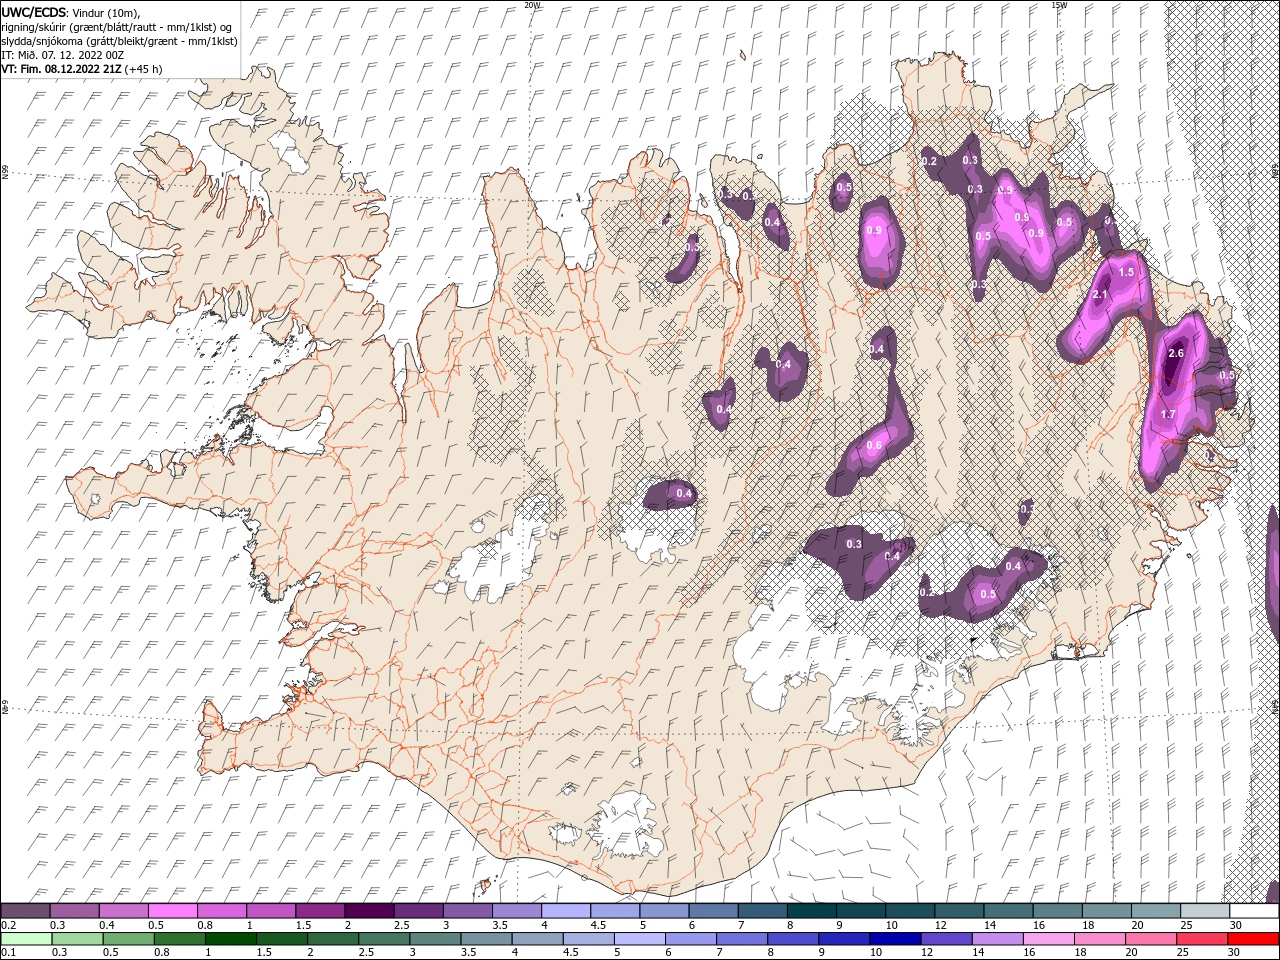Click the 'slydda/snjókoma' legend description line
This screenshot has height=960, width=1280.
pos(120,41)
